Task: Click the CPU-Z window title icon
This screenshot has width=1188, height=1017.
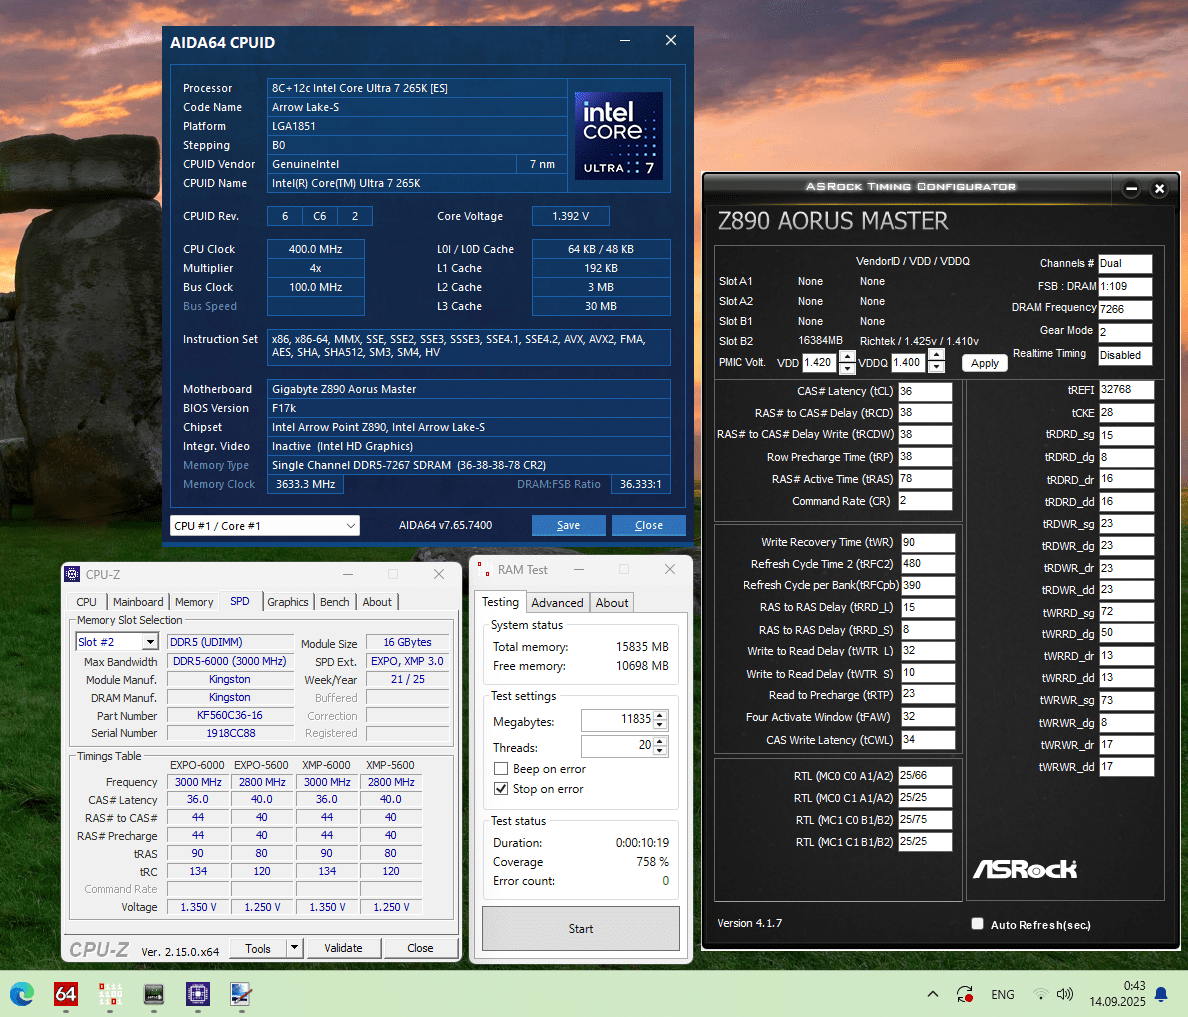Action: [x=72, y=574]
